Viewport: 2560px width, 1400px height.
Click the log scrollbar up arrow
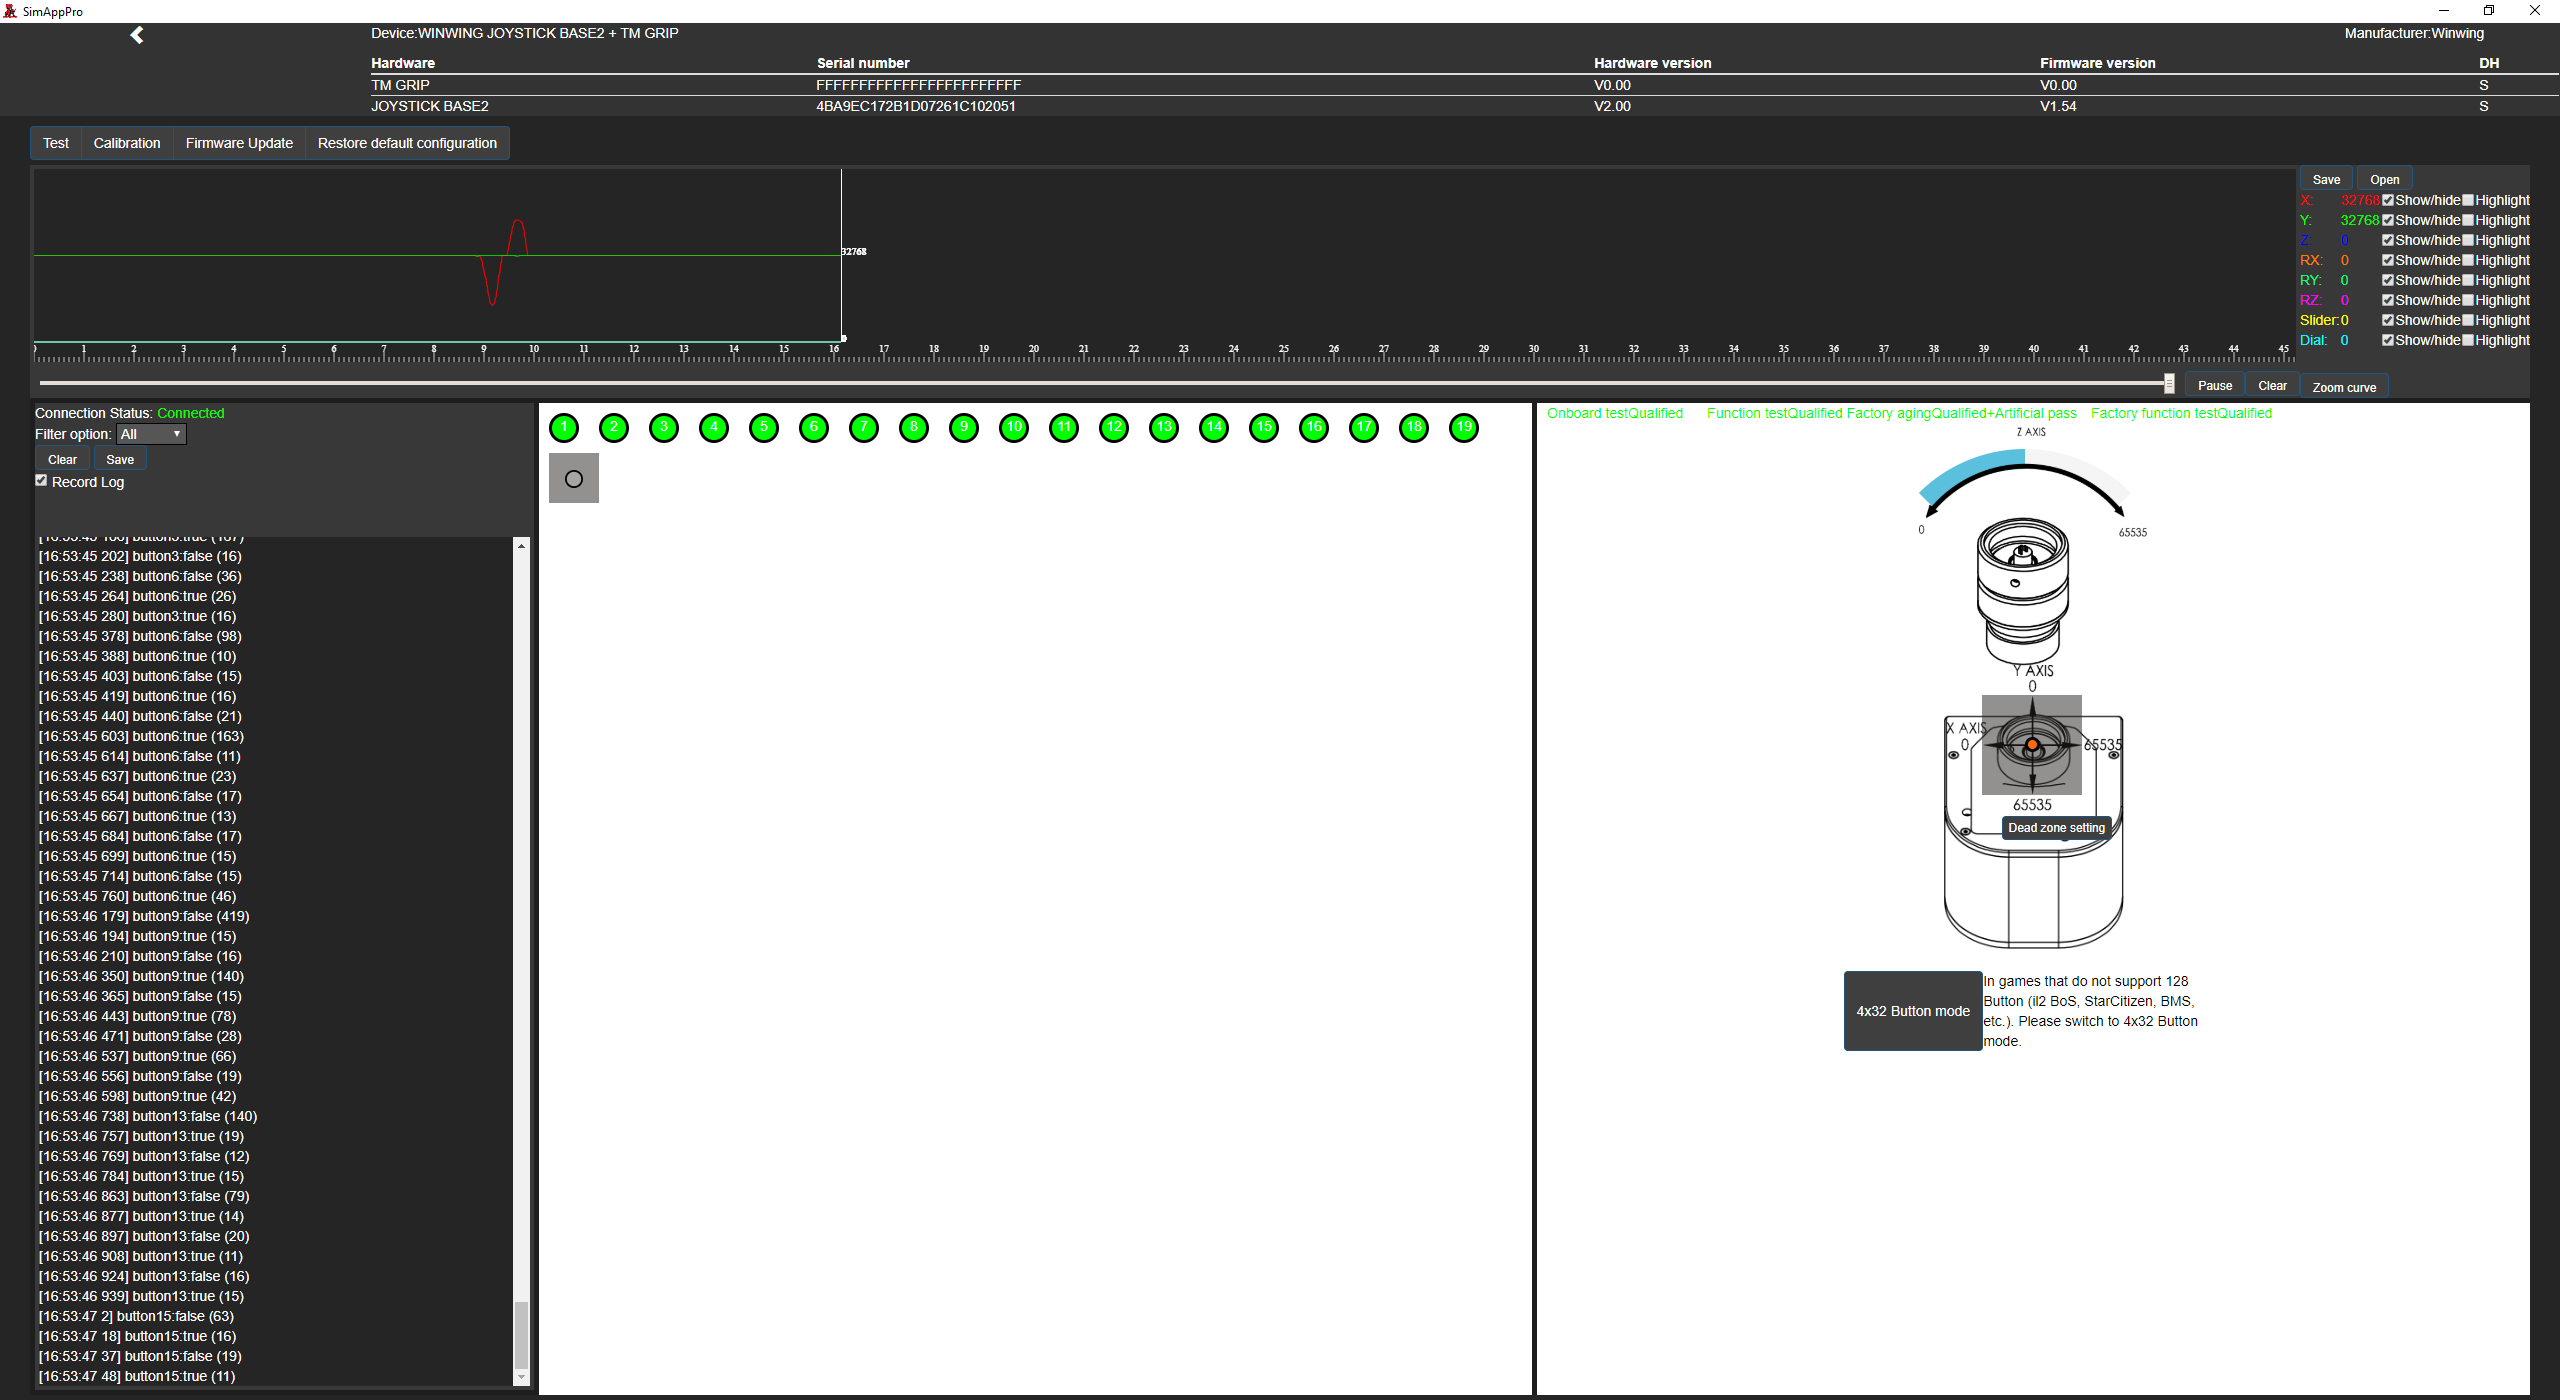[521, 546]
